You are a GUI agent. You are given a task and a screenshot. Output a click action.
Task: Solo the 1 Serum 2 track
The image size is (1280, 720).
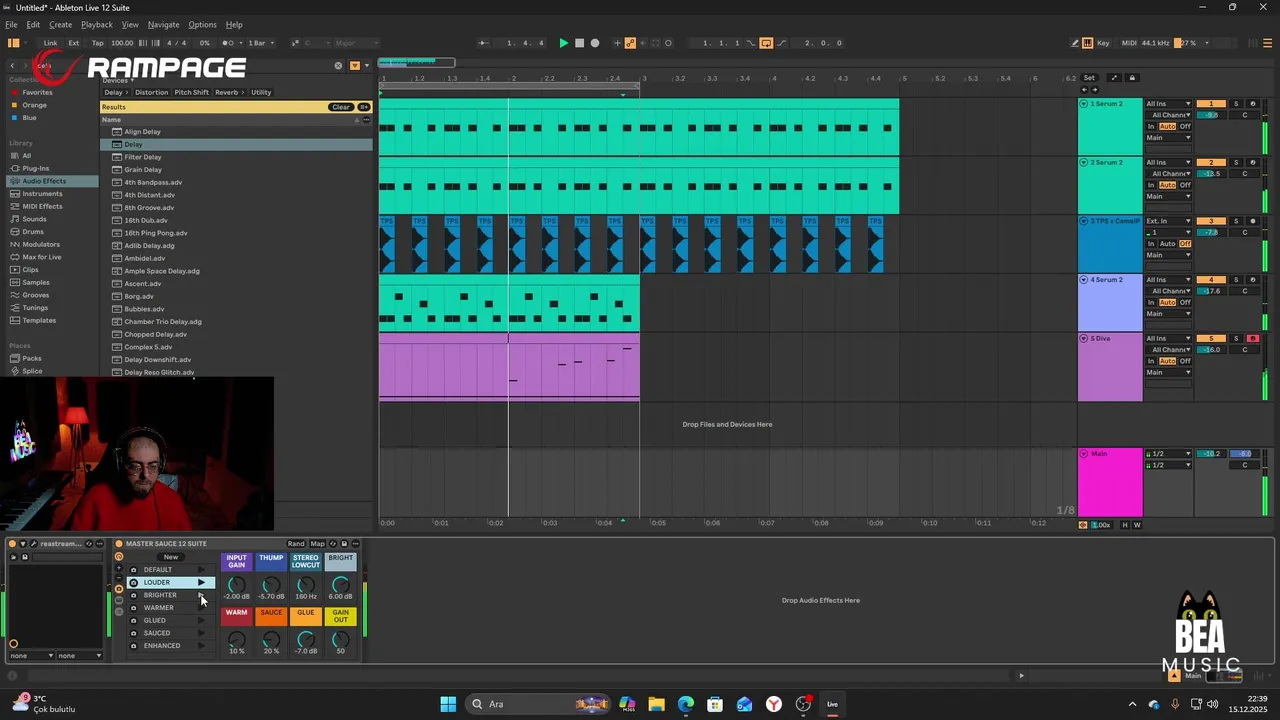pos(1236,104)
